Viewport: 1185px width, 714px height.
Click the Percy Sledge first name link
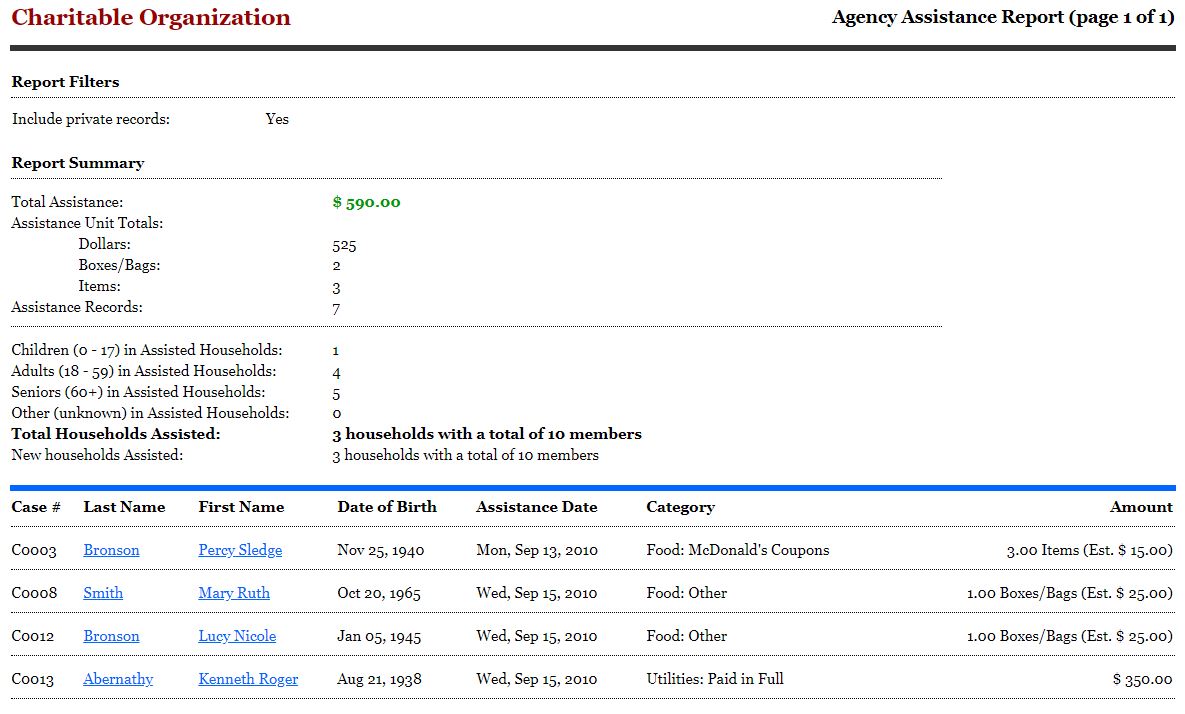240,550
